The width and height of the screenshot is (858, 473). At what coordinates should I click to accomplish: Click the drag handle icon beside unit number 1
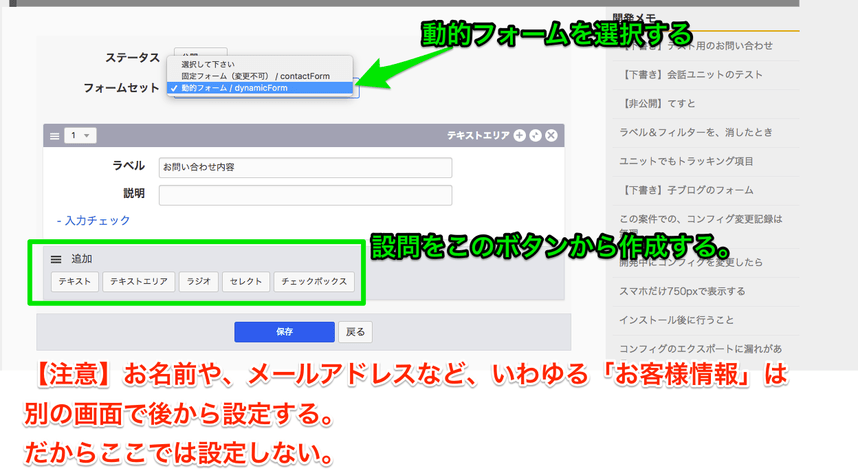(55, 136)
